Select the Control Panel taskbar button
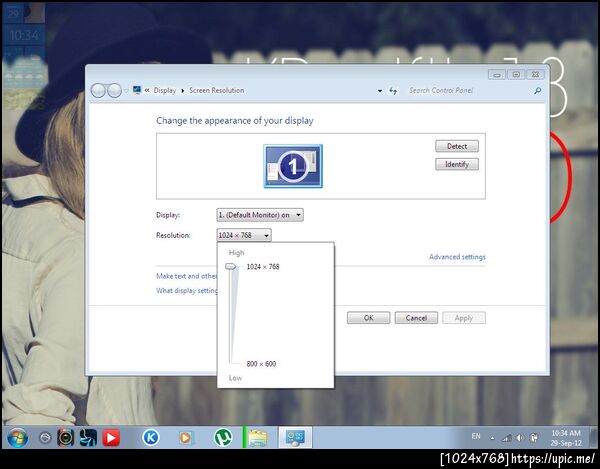This screenshot has width=600, height=469. point(295,437)
